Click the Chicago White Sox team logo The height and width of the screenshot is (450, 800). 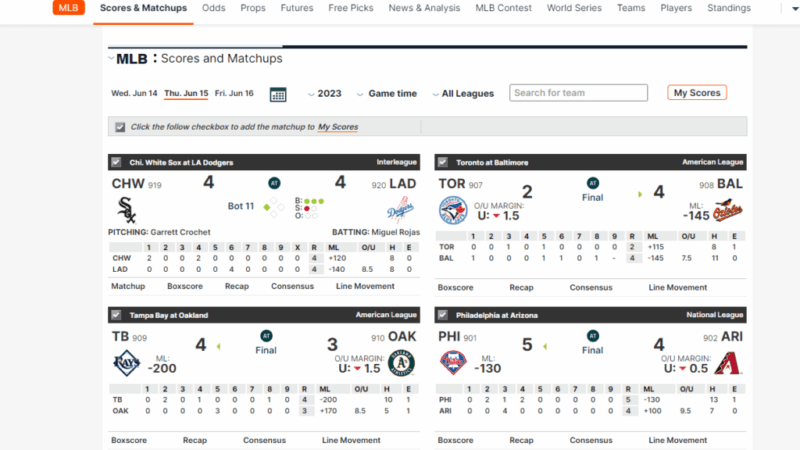pyautogui.click(x=126, y=209)
